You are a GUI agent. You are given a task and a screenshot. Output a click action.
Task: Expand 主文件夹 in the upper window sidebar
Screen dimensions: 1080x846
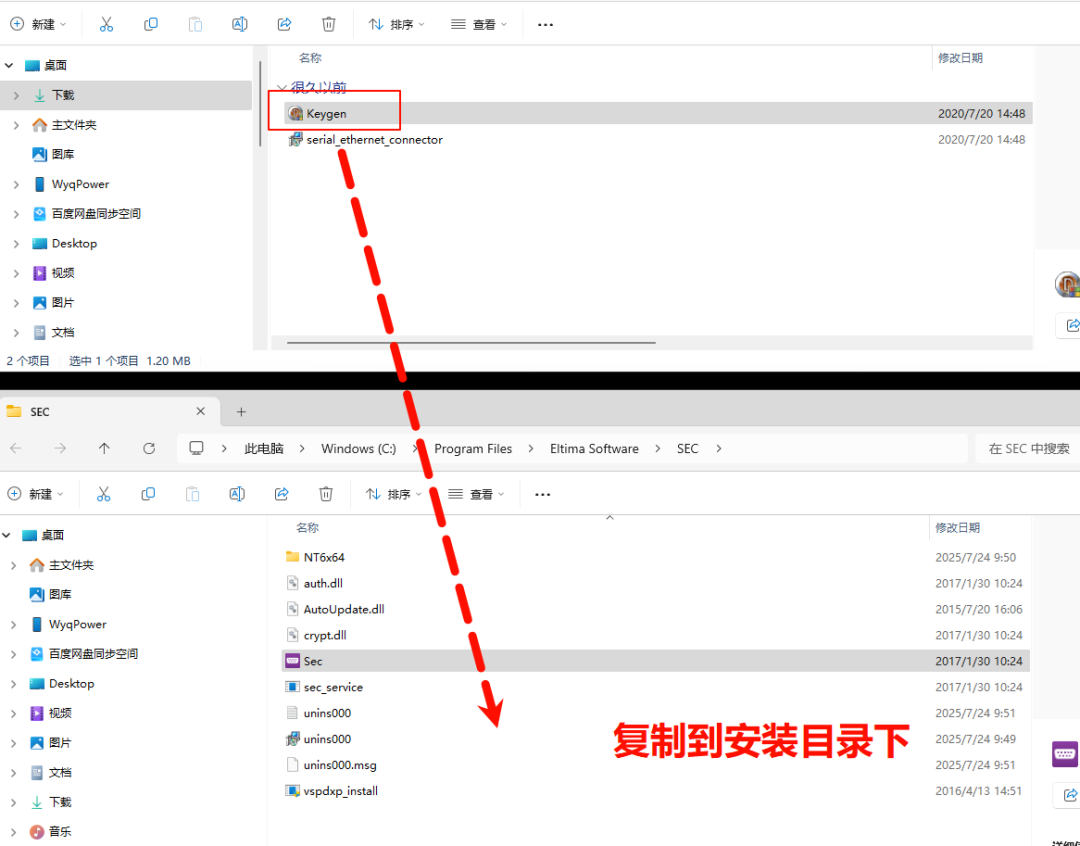pos(17,125)
